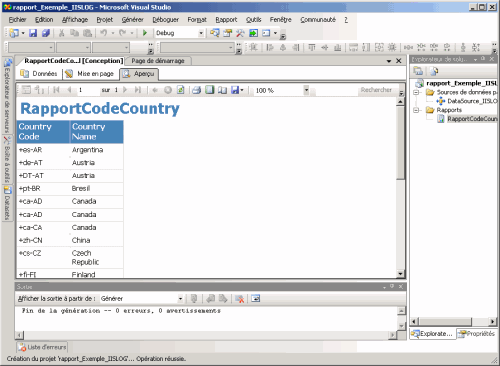500x366 pixels.
Task: Click the report preview vertical scrollbar down arrow
Action: [x=401, y=274]
